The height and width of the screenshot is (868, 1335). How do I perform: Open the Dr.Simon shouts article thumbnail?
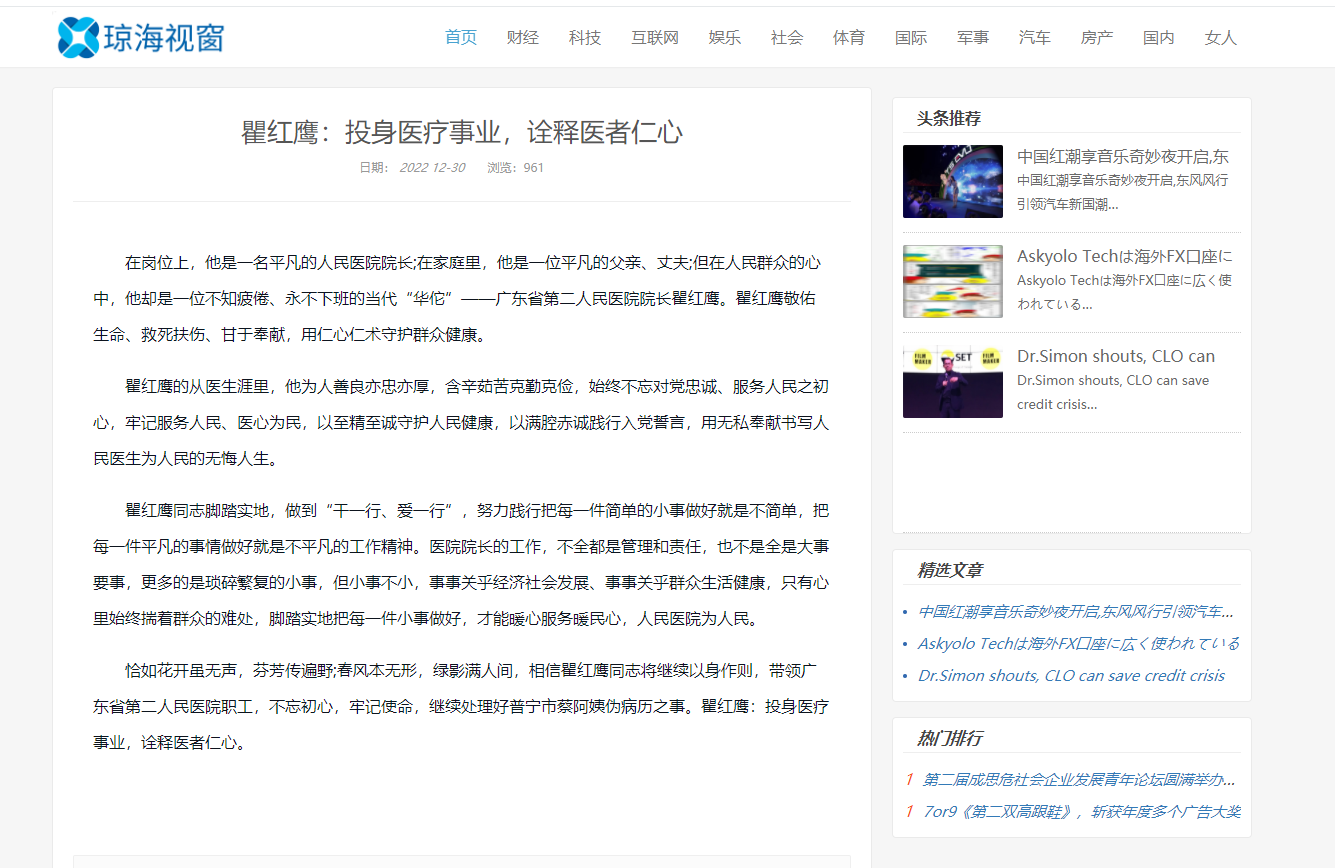tap(953, 381)
